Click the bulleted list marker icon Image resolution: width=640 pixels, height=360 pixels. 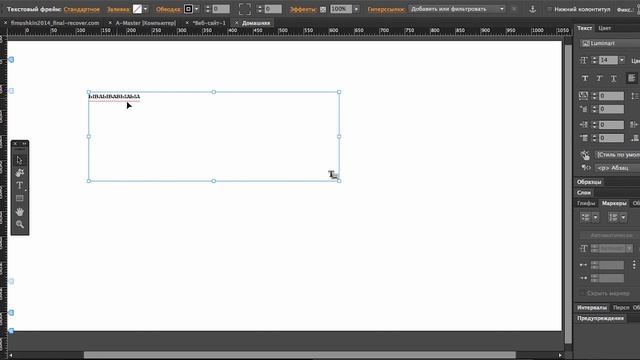585,218
